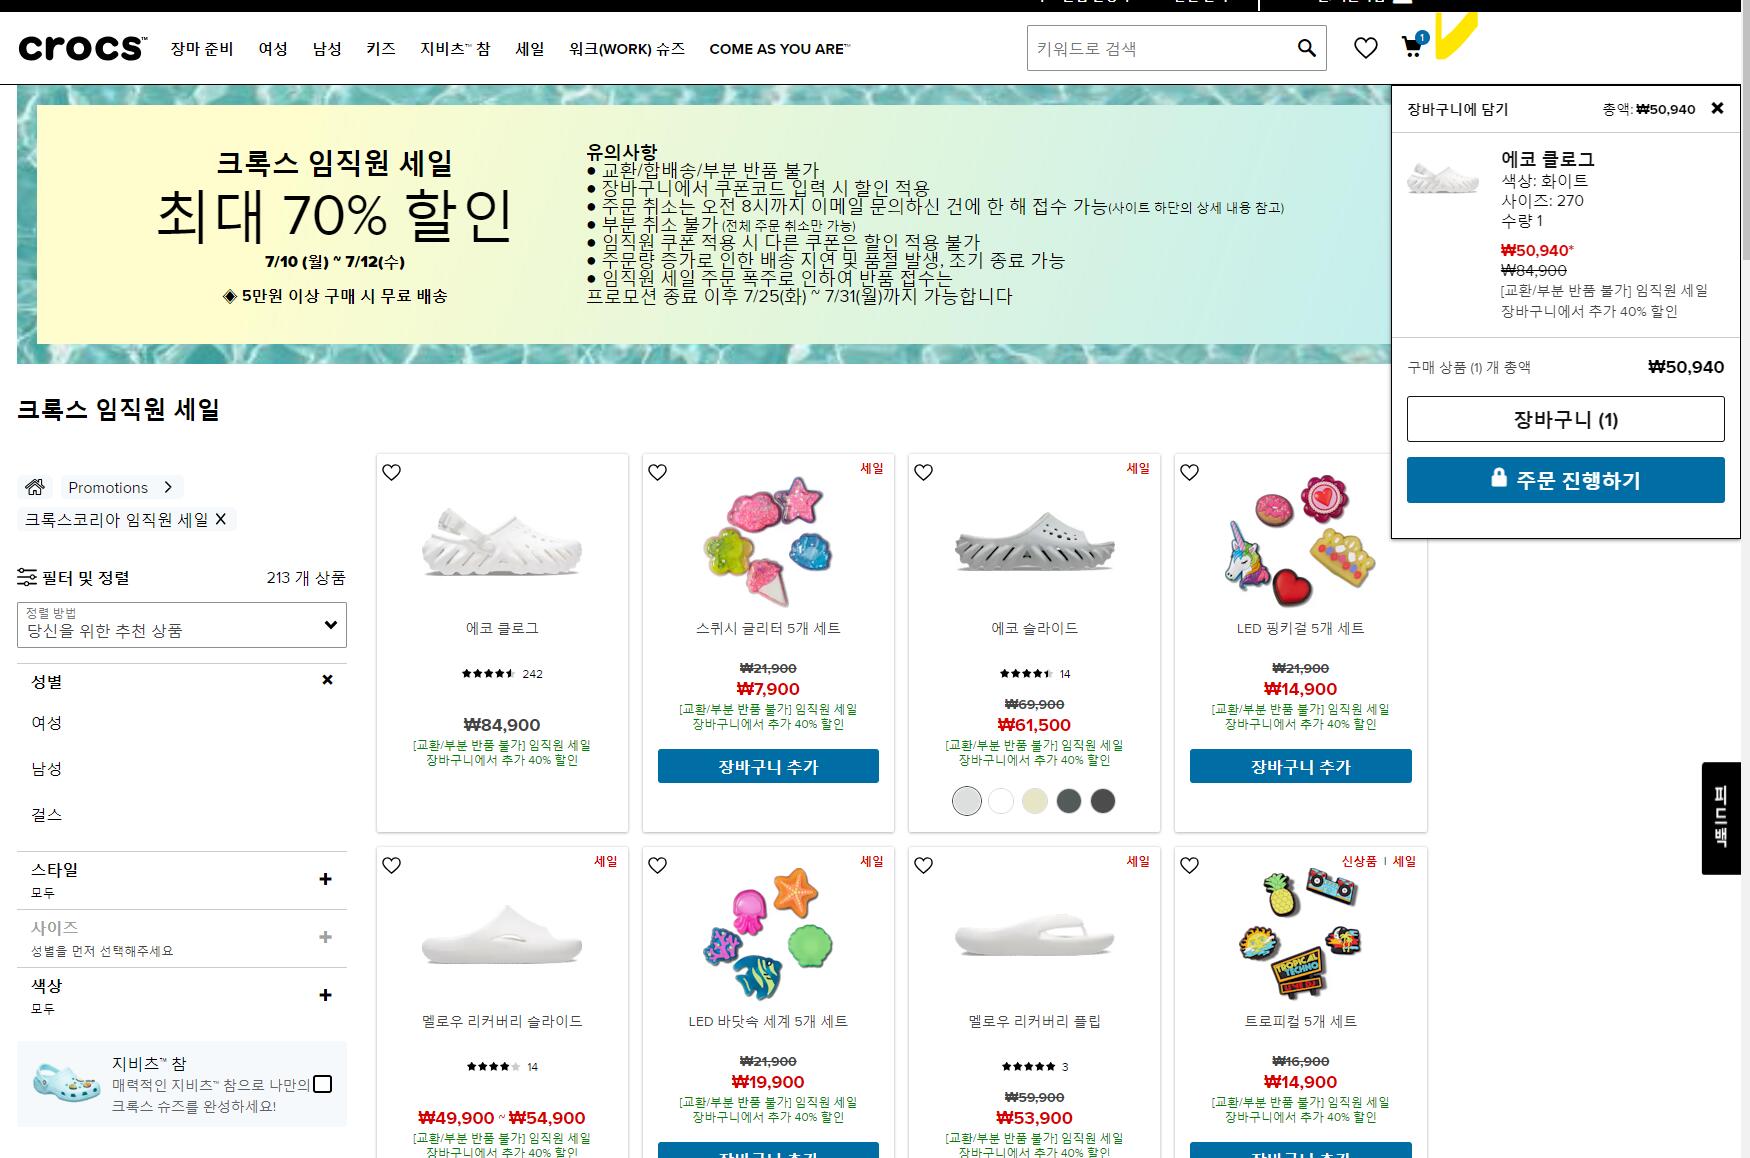Open the 피드백 feedback tab
Screen dimensions: 1750x1158
(x=1721, y=818)
